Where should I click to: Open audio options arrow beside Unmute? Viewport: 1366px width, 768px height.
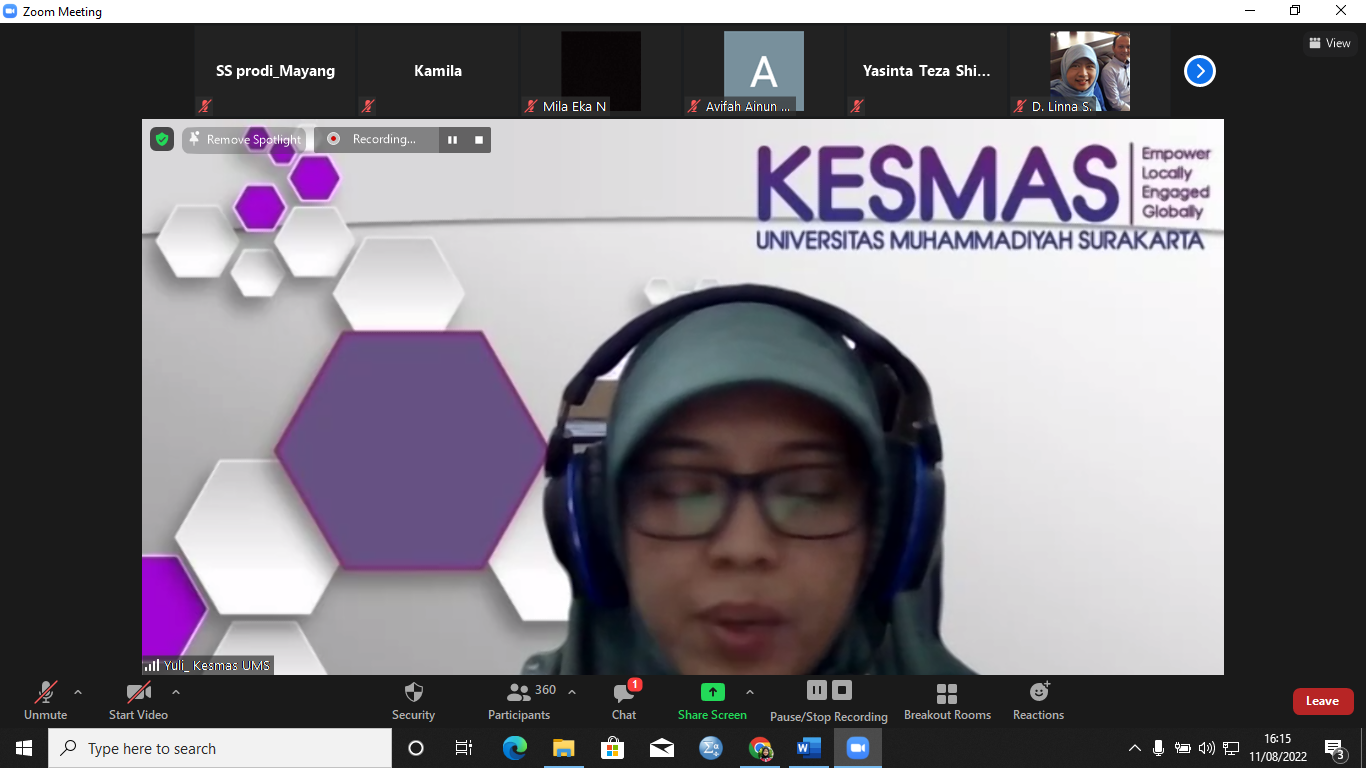(78, 692)
